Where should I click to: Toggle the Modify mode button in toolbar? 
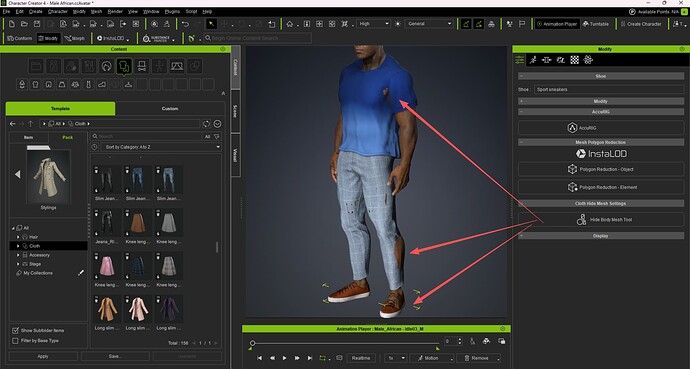click(x=48, y=39)
